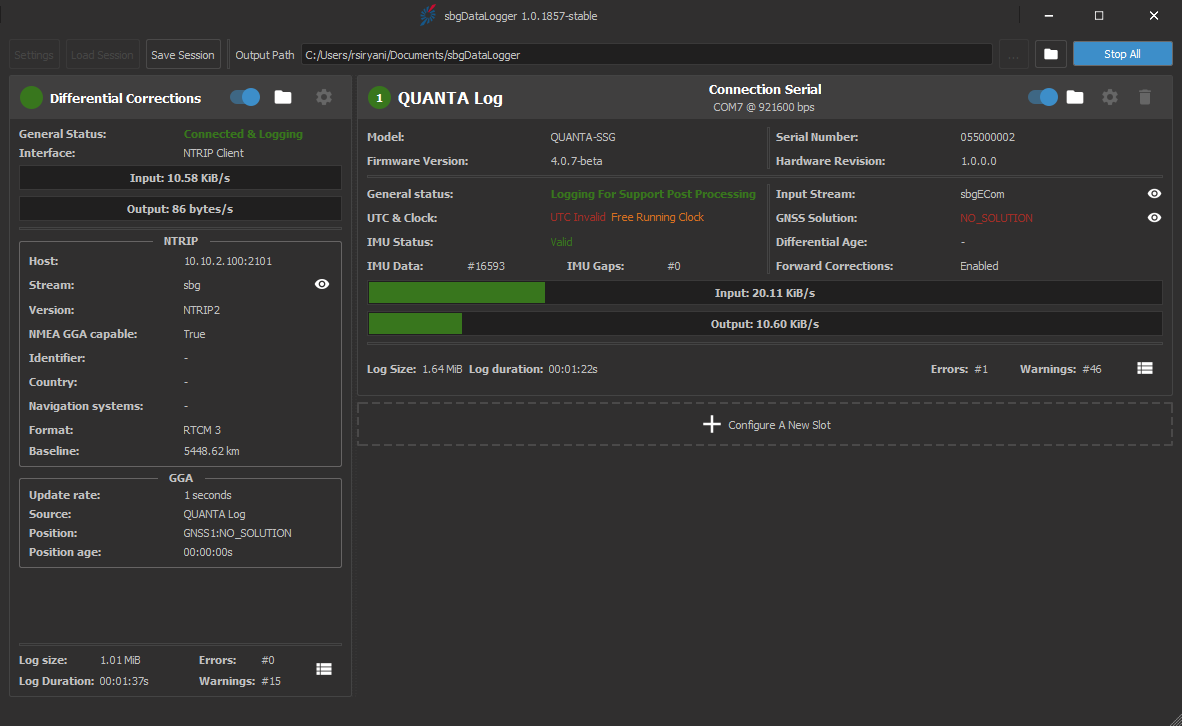This screenshot has width=1182, height=726.
Task: Click the QUANTA Log slot title
Action: tap(450, 98)
